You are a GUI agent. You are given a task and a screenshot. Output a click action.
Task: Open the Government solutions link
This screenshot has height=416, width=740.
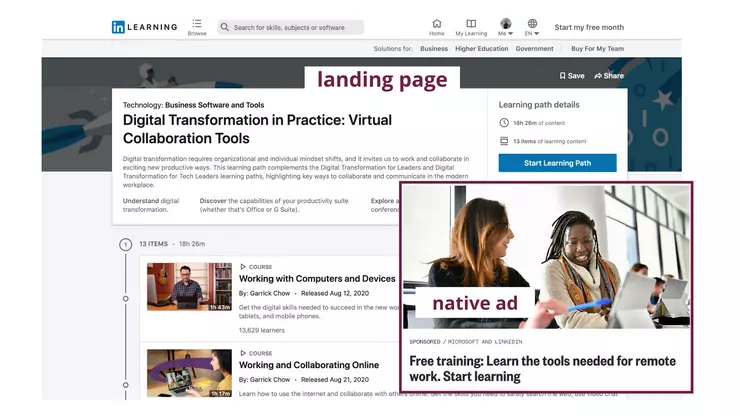[534, 48]
